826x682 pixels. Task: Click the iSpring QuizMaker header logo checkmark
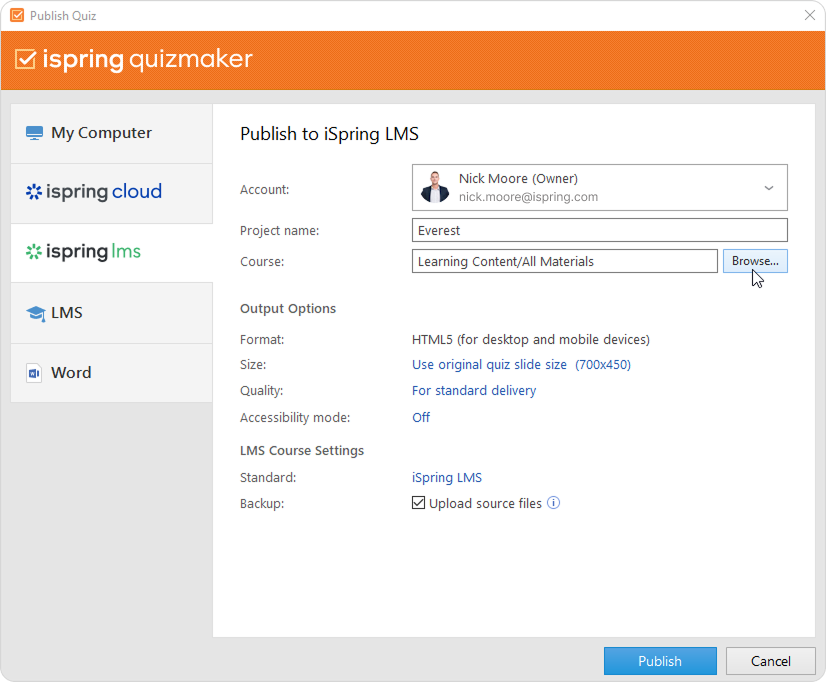(x=26, y=59)
